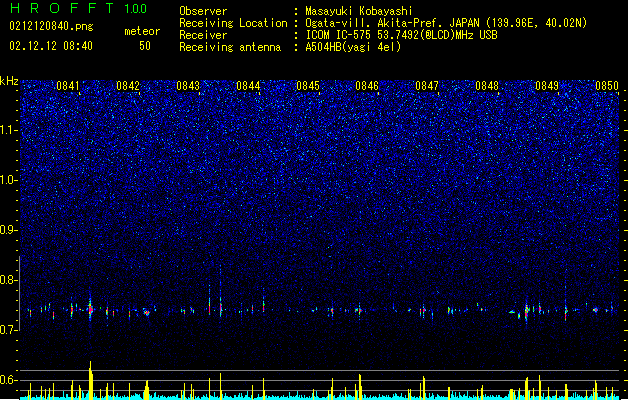This screenshot has width=629, height=400.
Task: Click the Observer label
Action: click(x=203, y=11)
